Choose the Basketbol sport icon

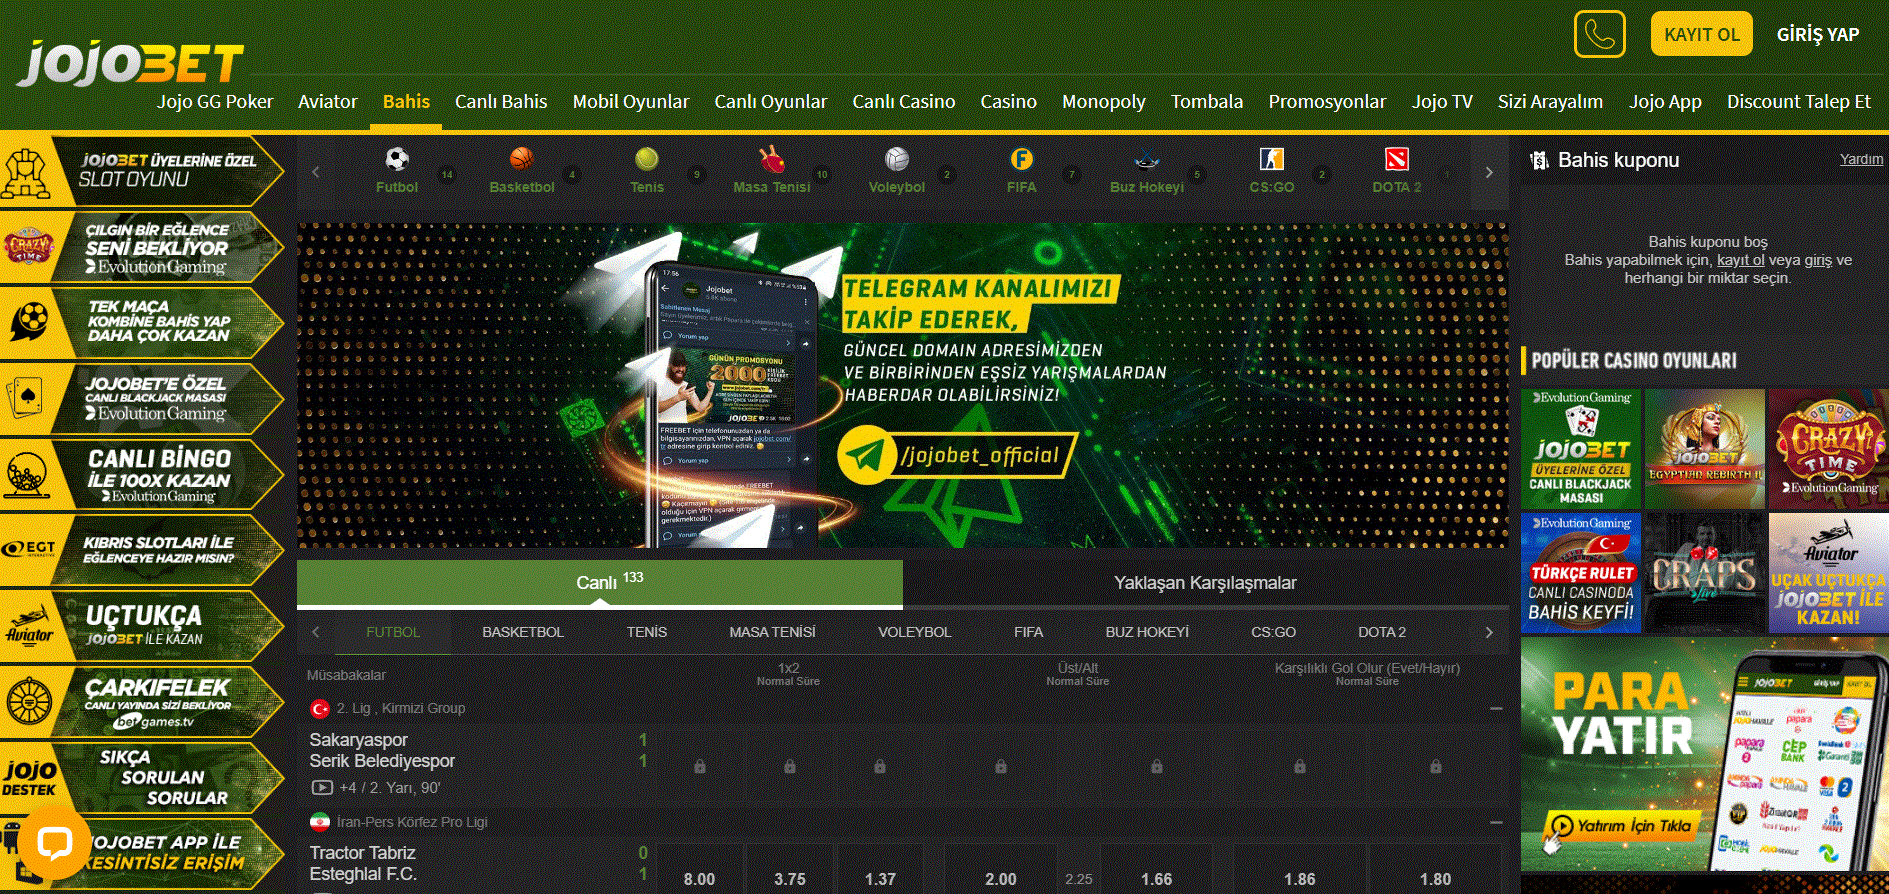[x=521, y=160]
